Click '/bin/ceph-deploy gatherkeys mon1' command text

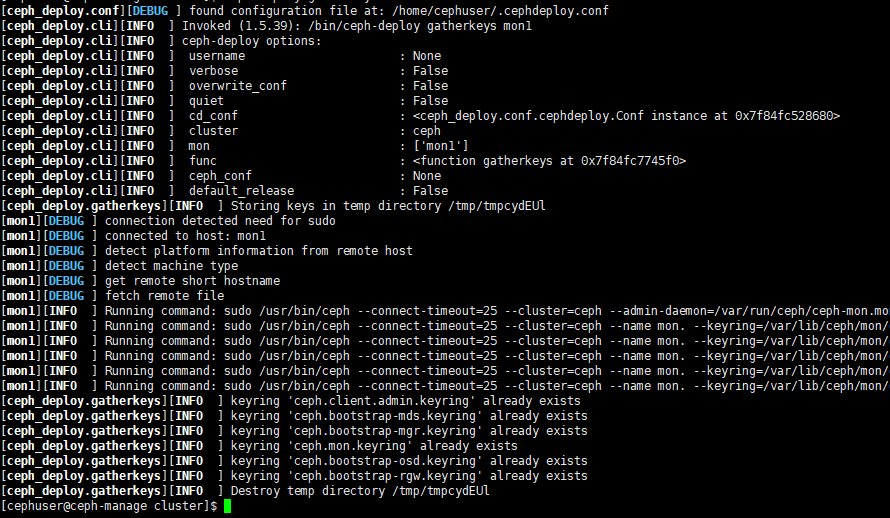coord(420,26)
